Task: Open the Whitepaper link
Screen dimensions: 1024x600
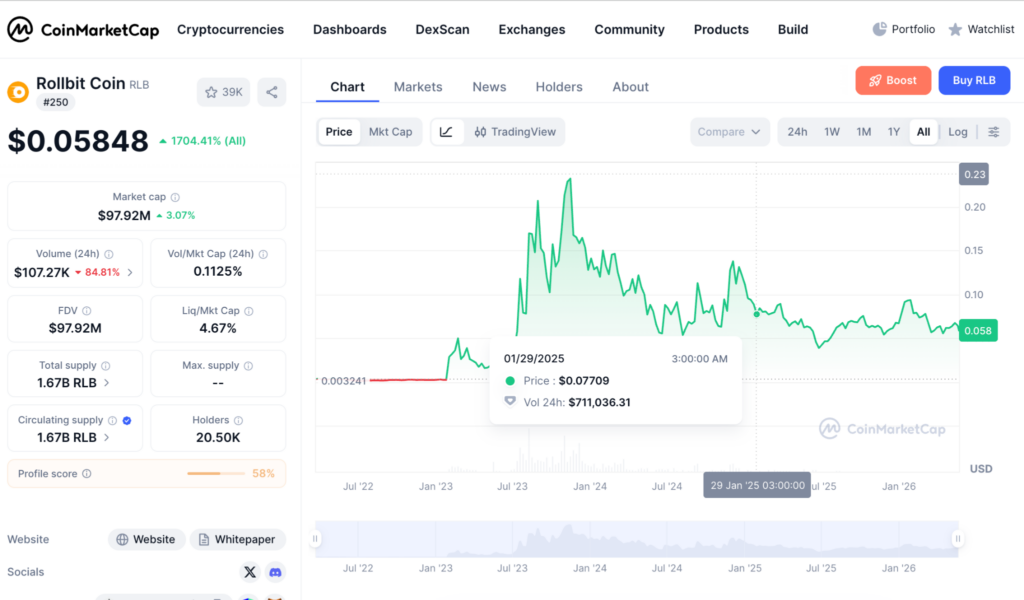Action: tap(238, 539)
